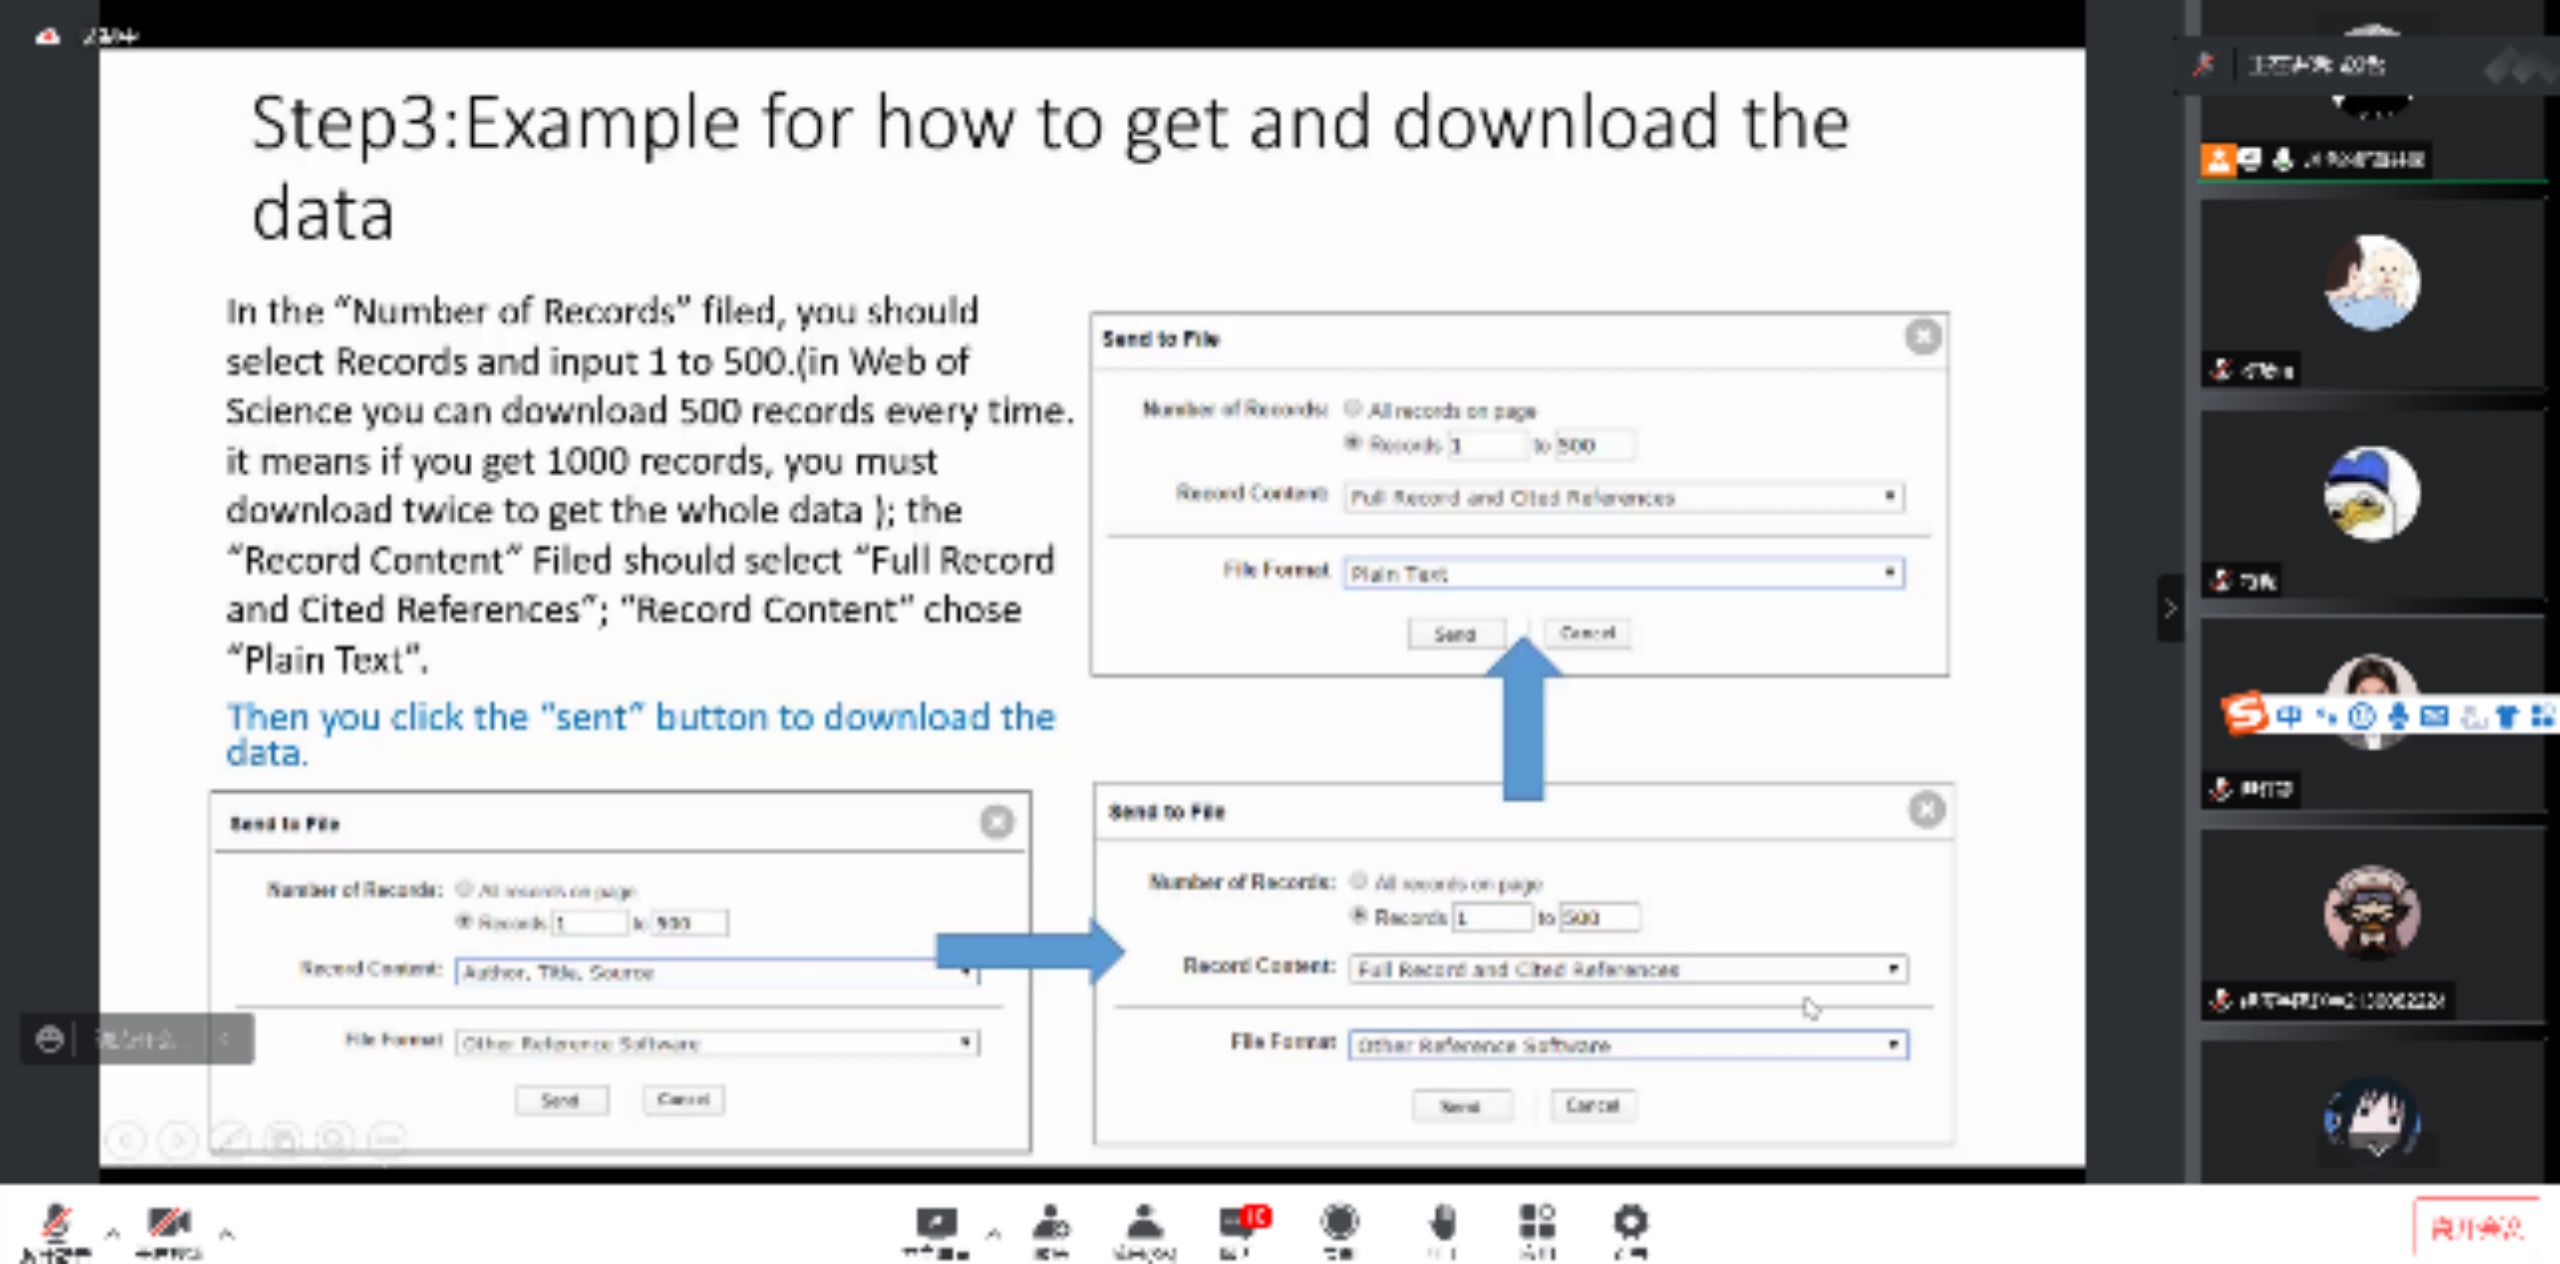Expand camera options arrow
The height and width of the screenshot is (1264, 2560).
click(227, 1233)
